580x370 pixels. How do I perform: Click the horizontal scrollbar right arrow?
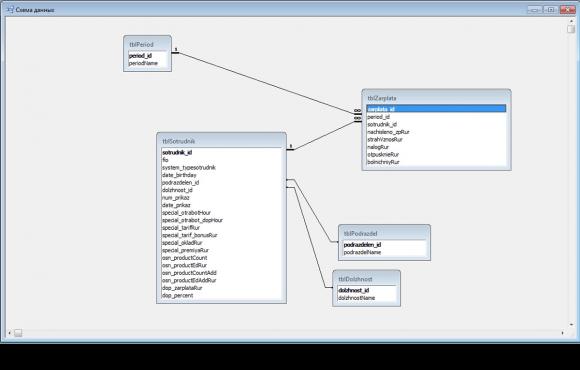pos(563,333)
